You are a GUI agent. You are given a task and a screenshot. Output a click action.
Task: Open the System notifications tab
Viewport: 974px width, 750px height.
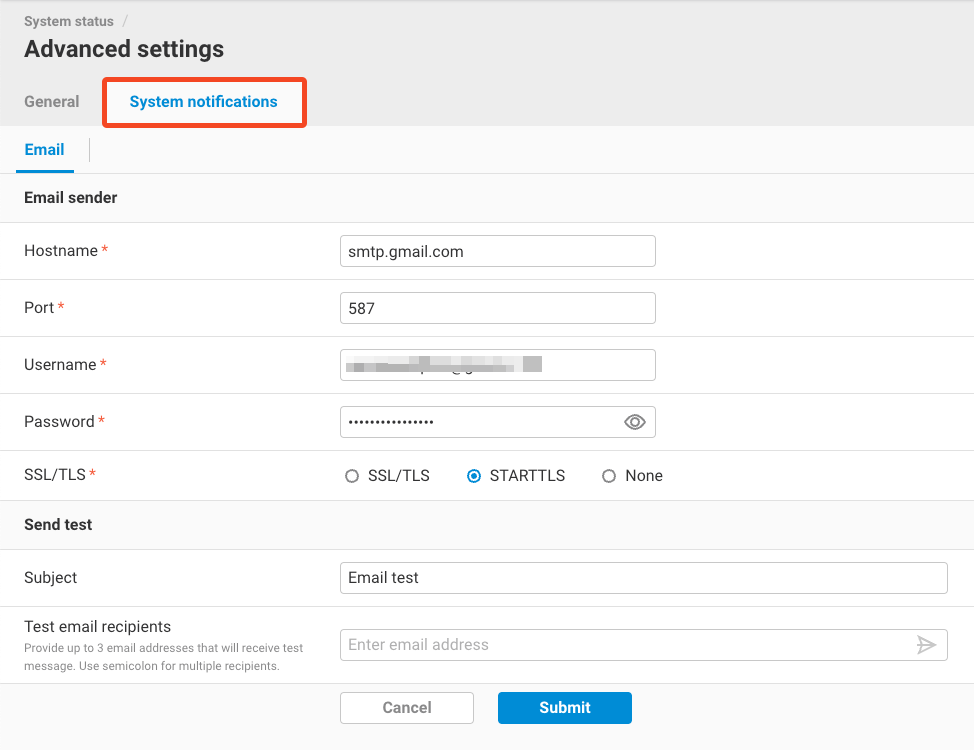(x=204, y=102)
